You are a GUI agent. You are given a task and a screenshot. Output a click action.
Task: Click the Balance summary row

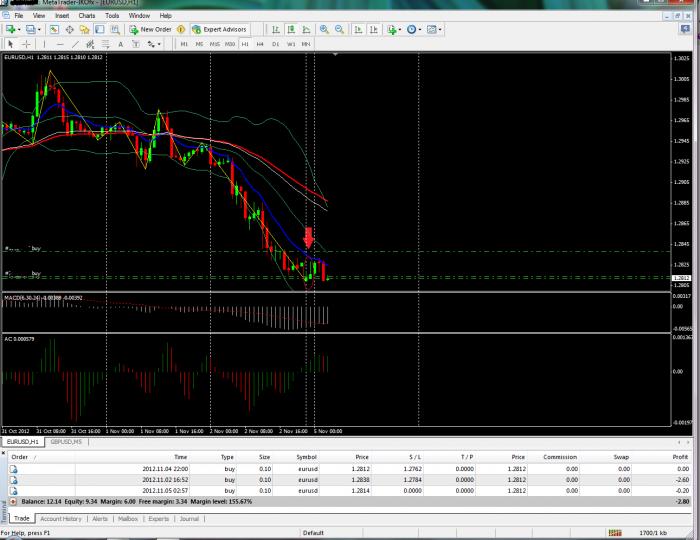click(350, 502)
